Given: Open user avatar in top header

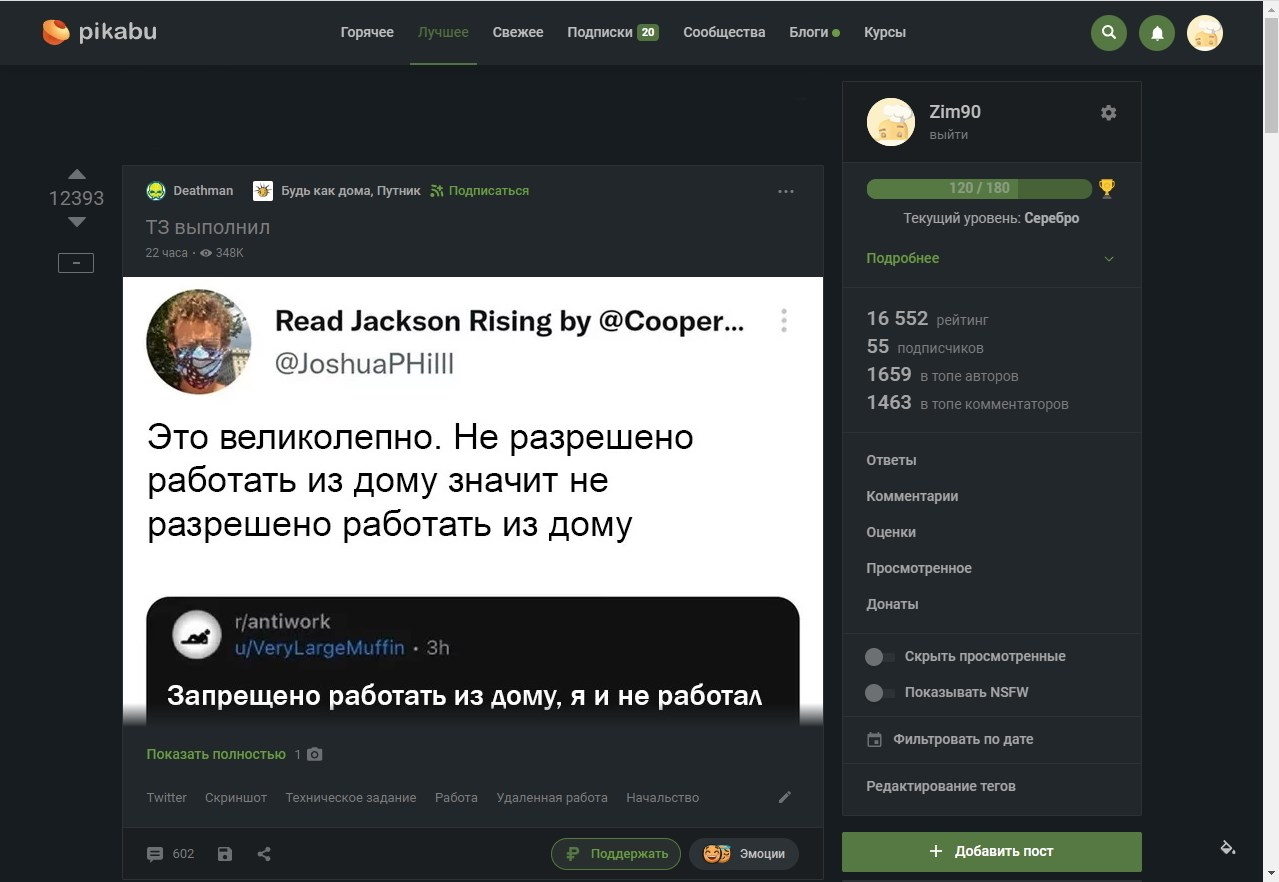Looking at the screenshot, I should pos(1205,33).
